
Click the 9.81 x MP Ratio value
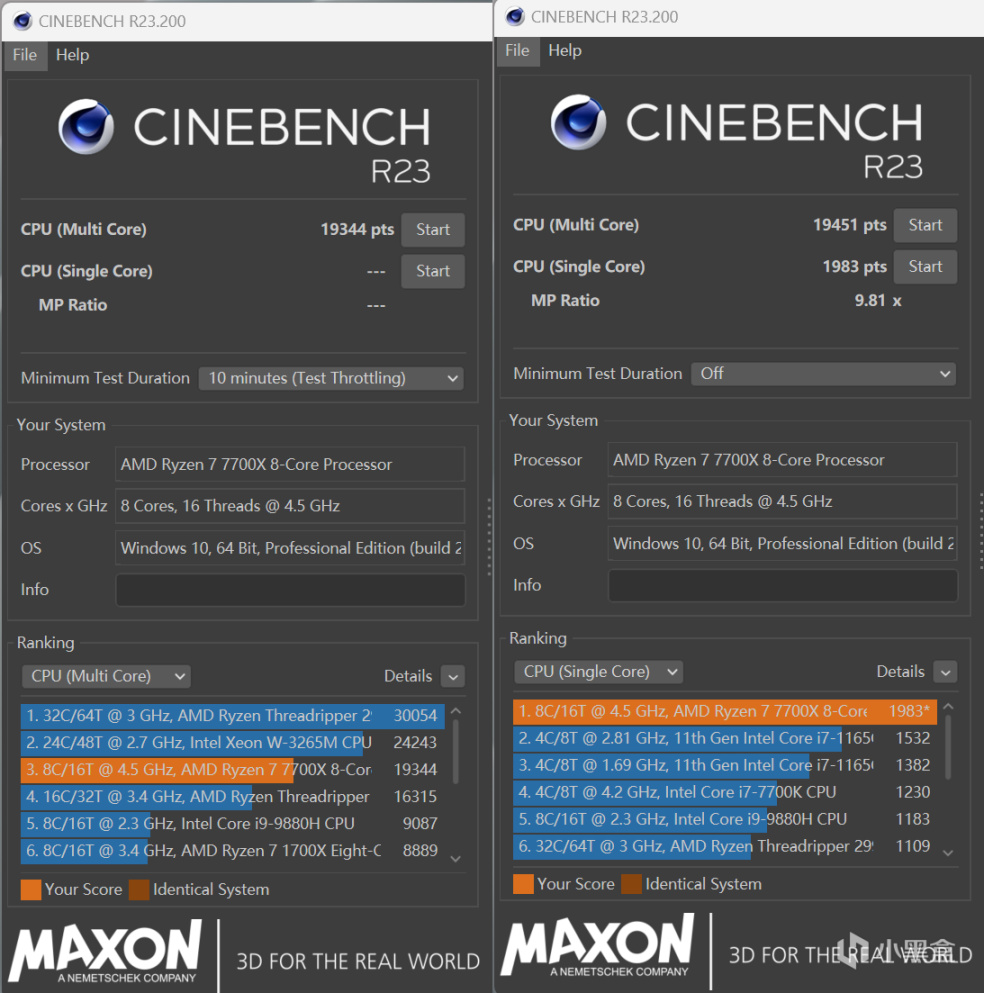[878, 300]
